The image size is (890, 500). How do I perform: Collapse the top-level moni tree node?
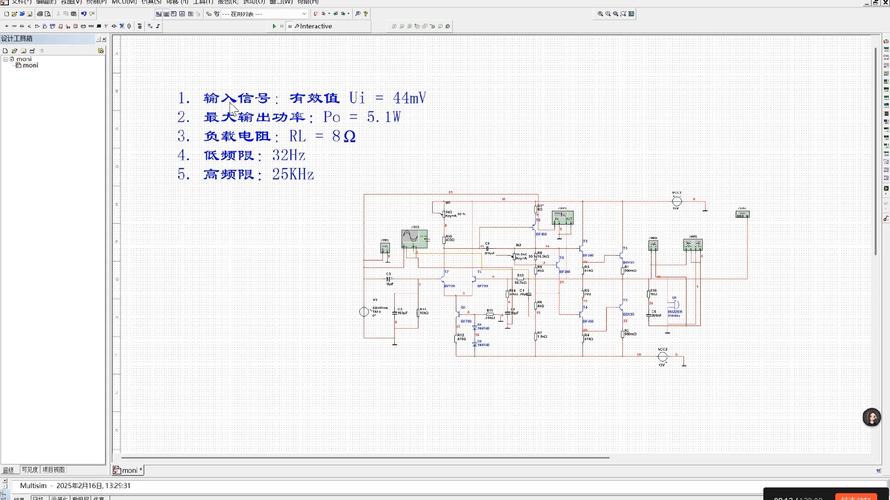(x=5, y=59)
